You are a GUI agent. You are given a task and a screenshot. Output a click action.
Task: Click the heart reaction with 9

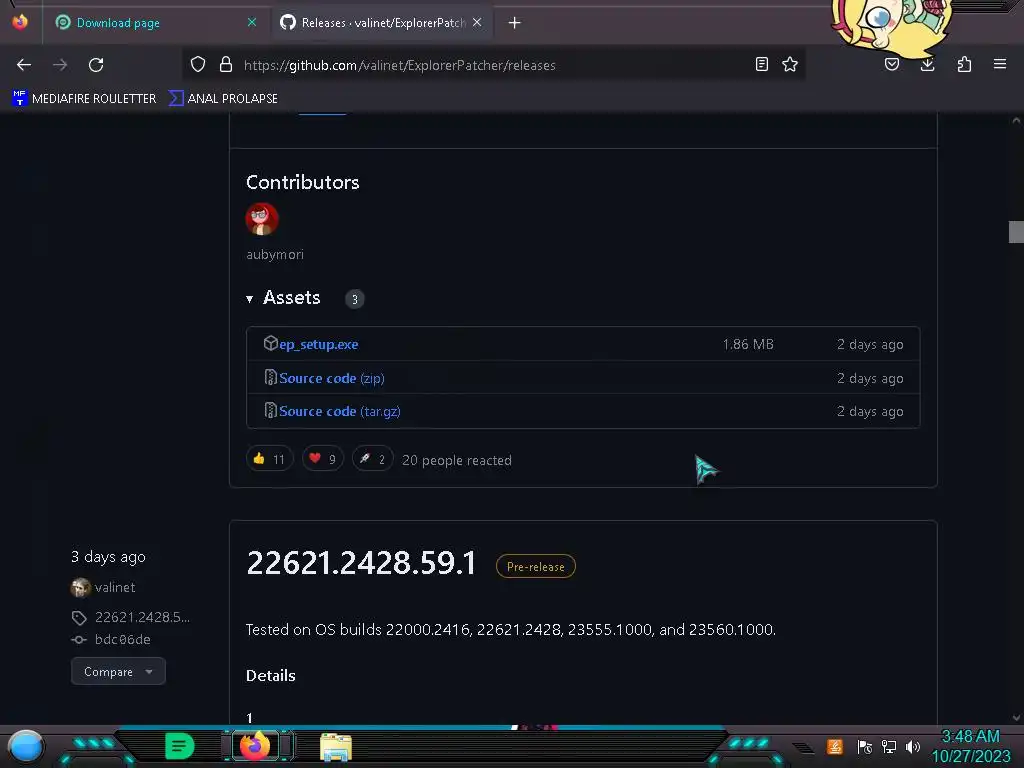(x=323, y=459)
